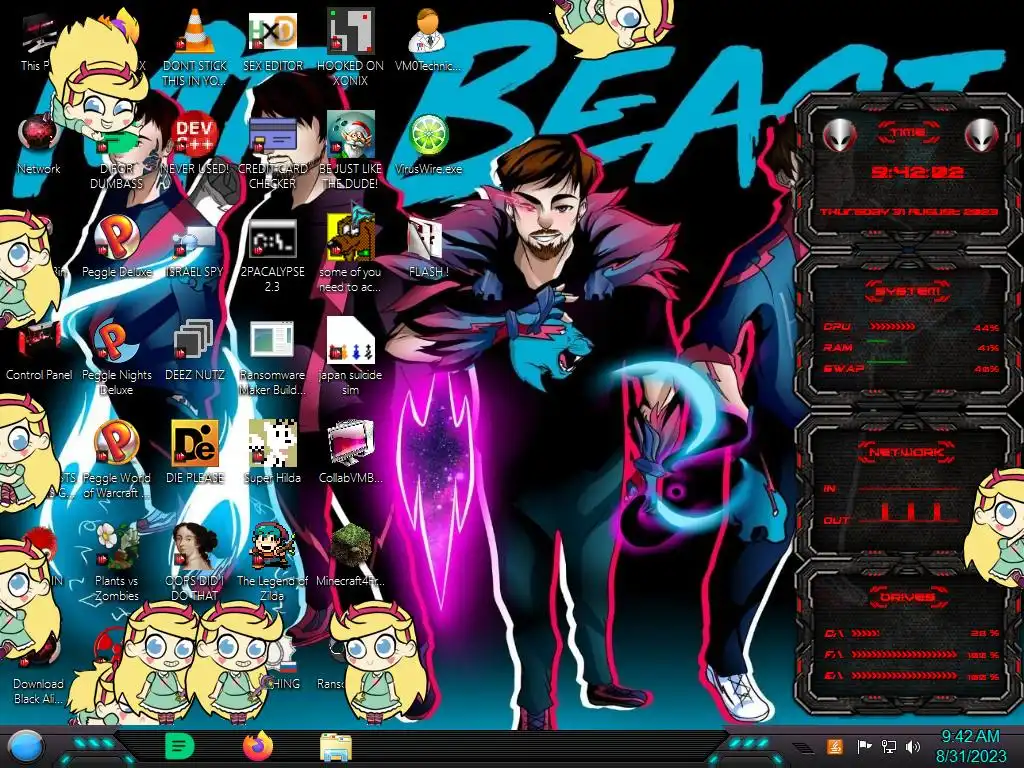The width and height of the screenshot is (1024, 768).
Task: Launch VirusWire.exe lime icon
Action: [428, 135]
